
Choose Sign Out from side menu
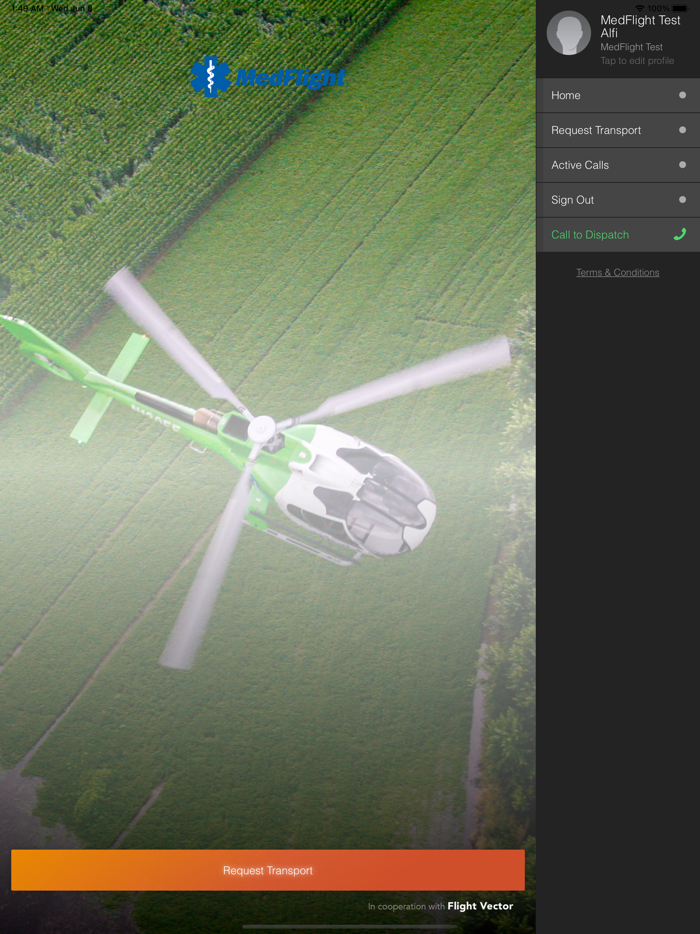[x=618, y=200]
